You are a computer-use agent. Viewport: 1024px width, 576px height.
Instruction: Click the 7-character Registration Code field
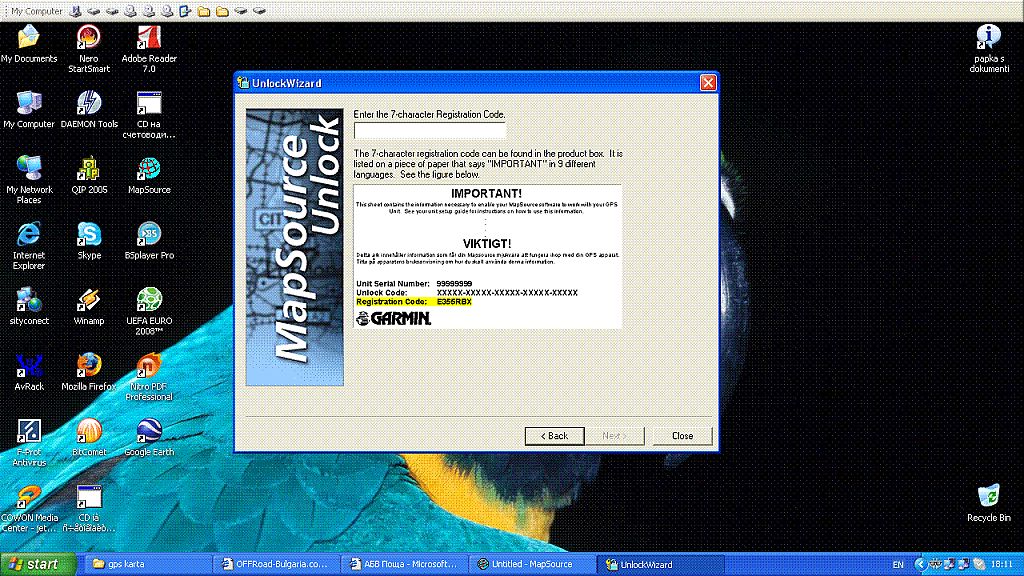[x=430, y=130]
